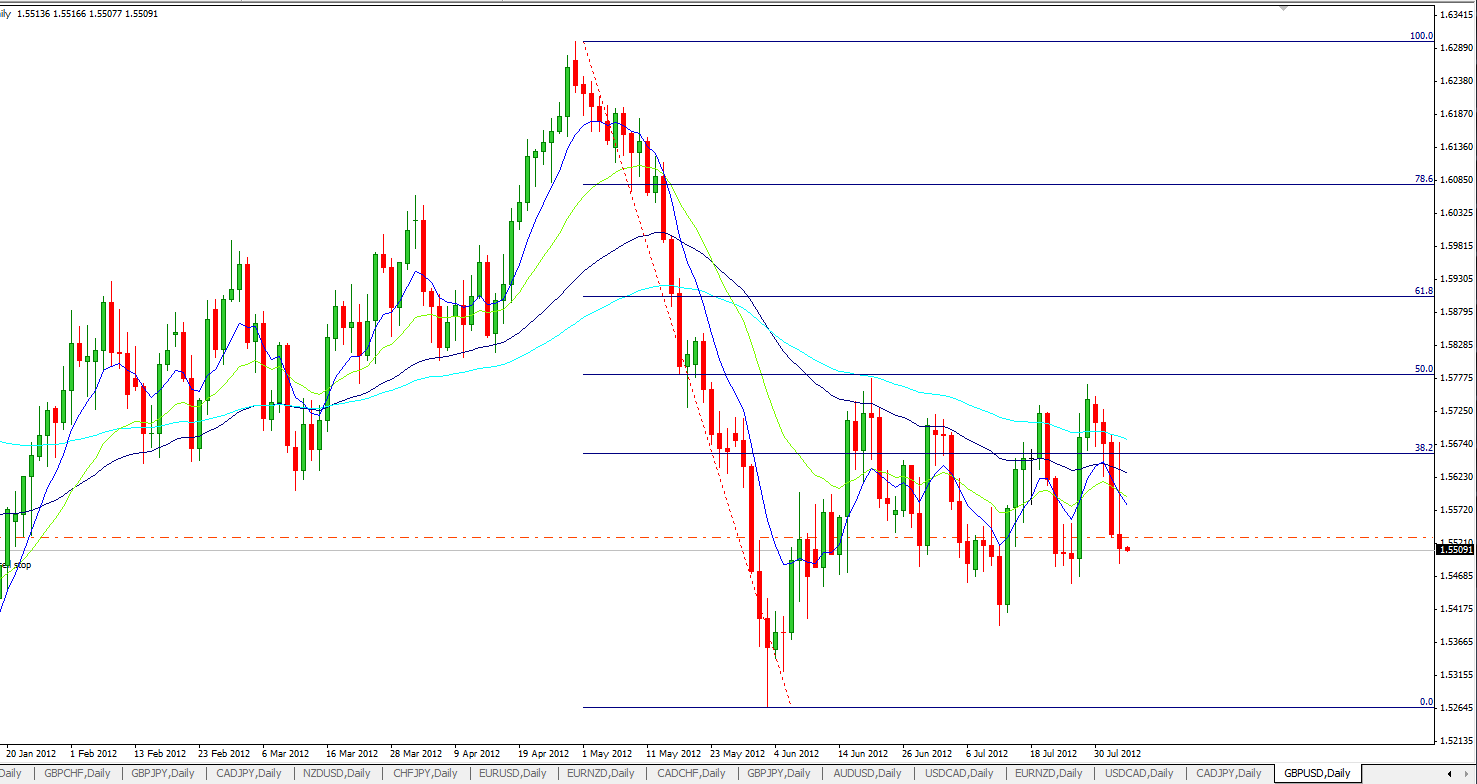Screen dimensions: 1477x784
Task: Open GBPJPY,Daily tab beside AUDUSD tab
Action: (779, 773)
